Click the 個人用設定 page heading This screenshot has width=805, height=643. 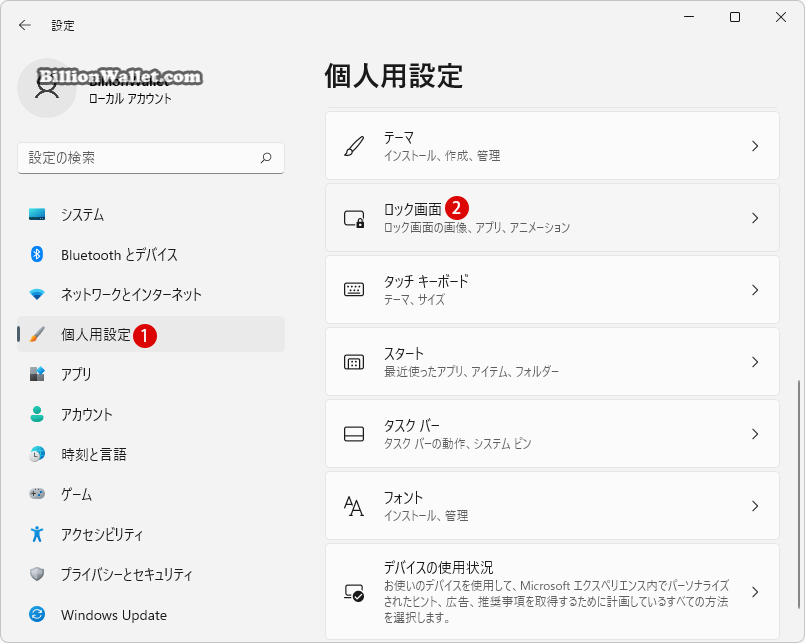(394, 76)
